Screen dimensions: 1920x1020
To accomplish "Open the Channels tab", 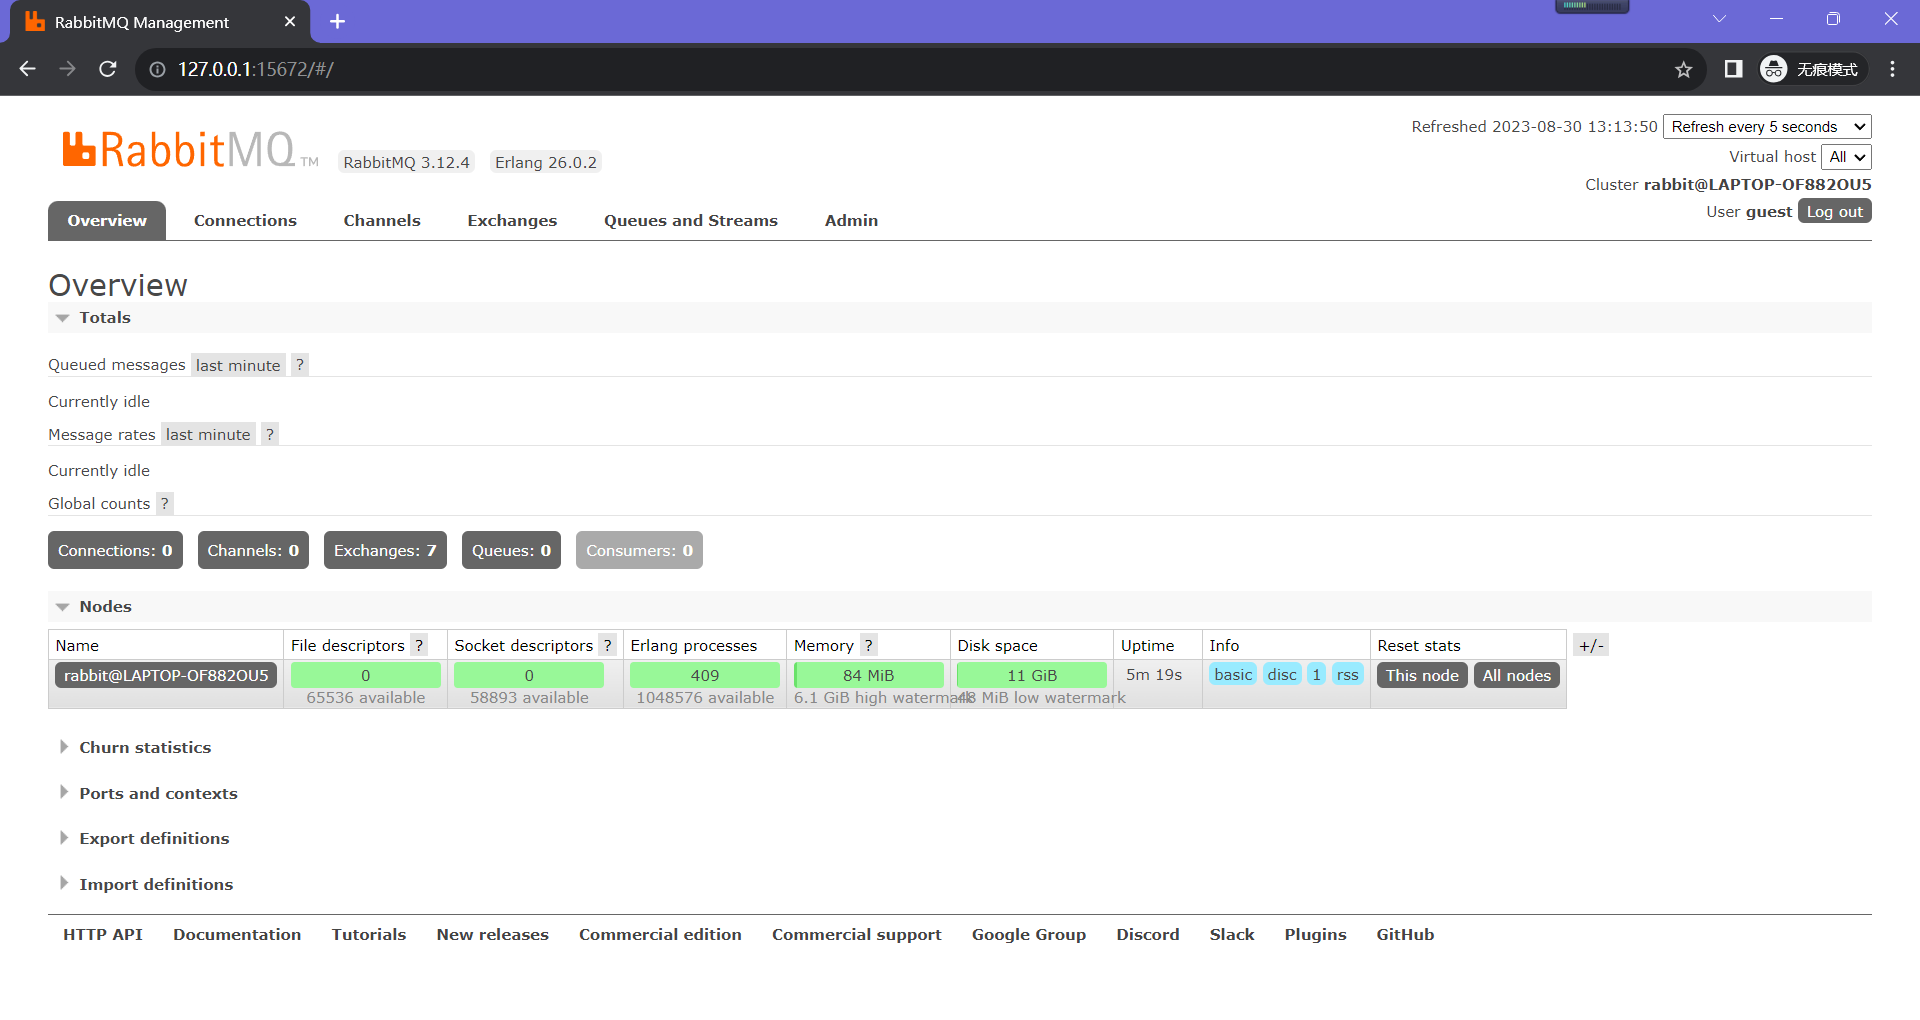I will 382,221.
